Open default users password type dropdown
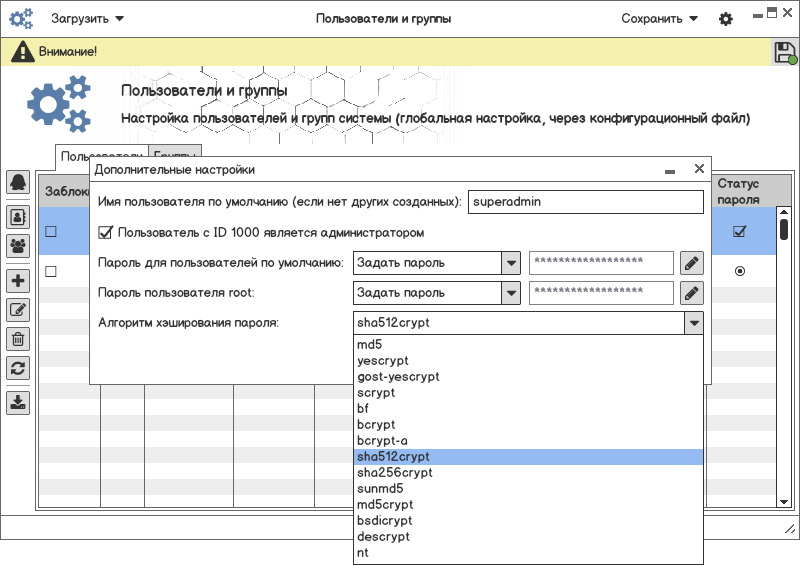The width and height of the screenshot is (800, 566). click(x=511, y=263)
